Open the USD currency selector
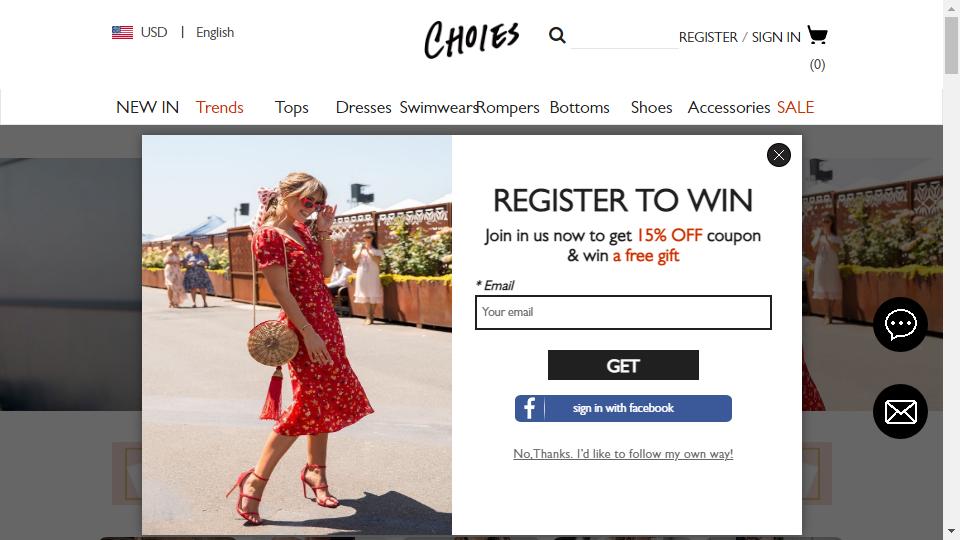This screenshot has height=540, width=960. pos(154,32)
